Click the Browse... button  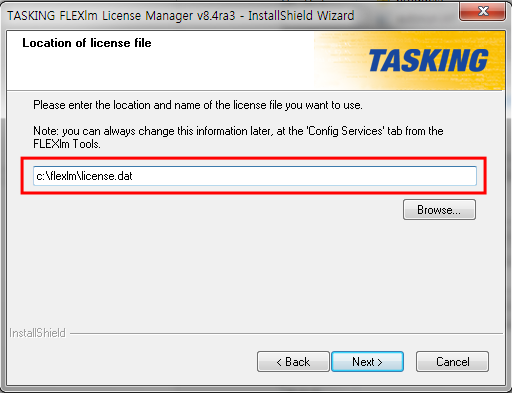pos(439,210)
